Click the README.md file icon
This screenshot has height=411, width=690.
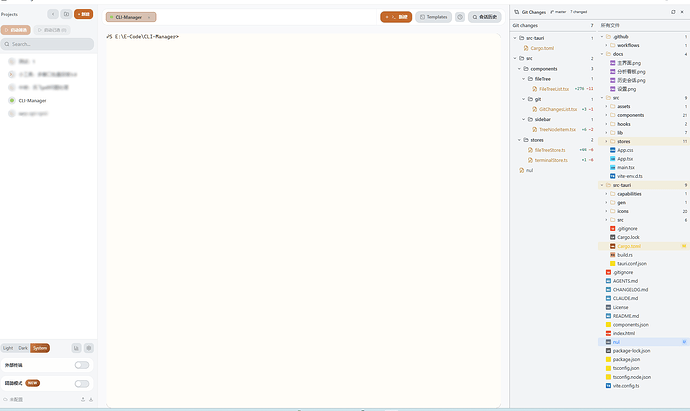click(608, 316)
